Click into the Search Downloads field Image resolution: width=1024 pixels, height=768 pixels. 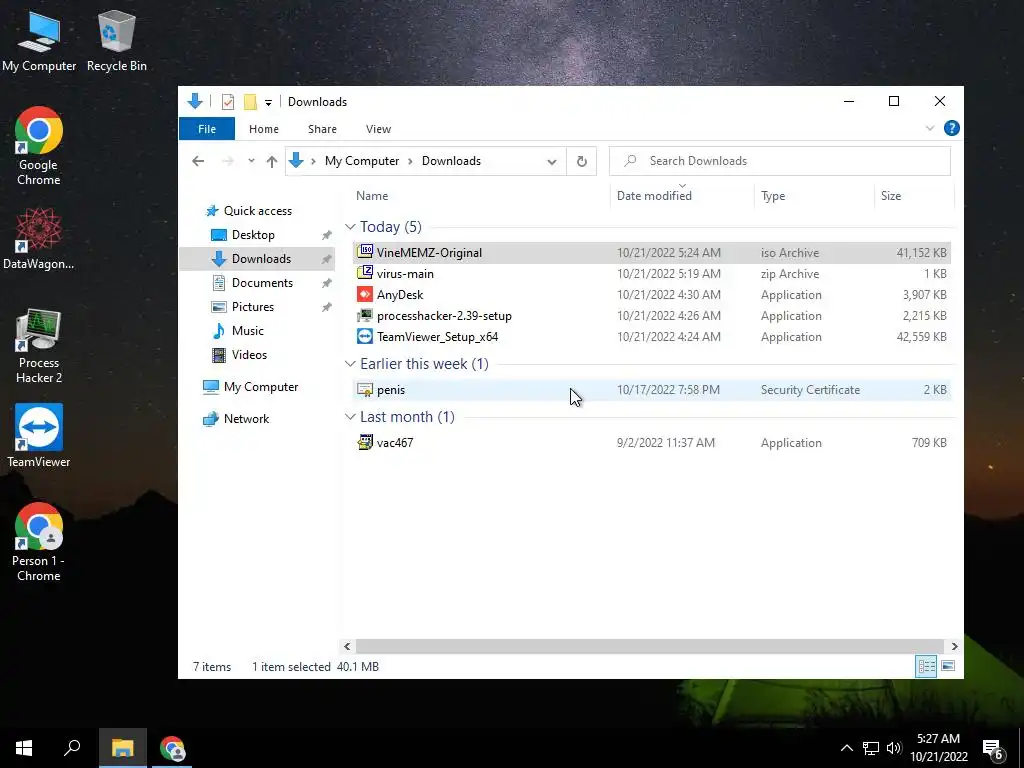click(x=780, y=161)
